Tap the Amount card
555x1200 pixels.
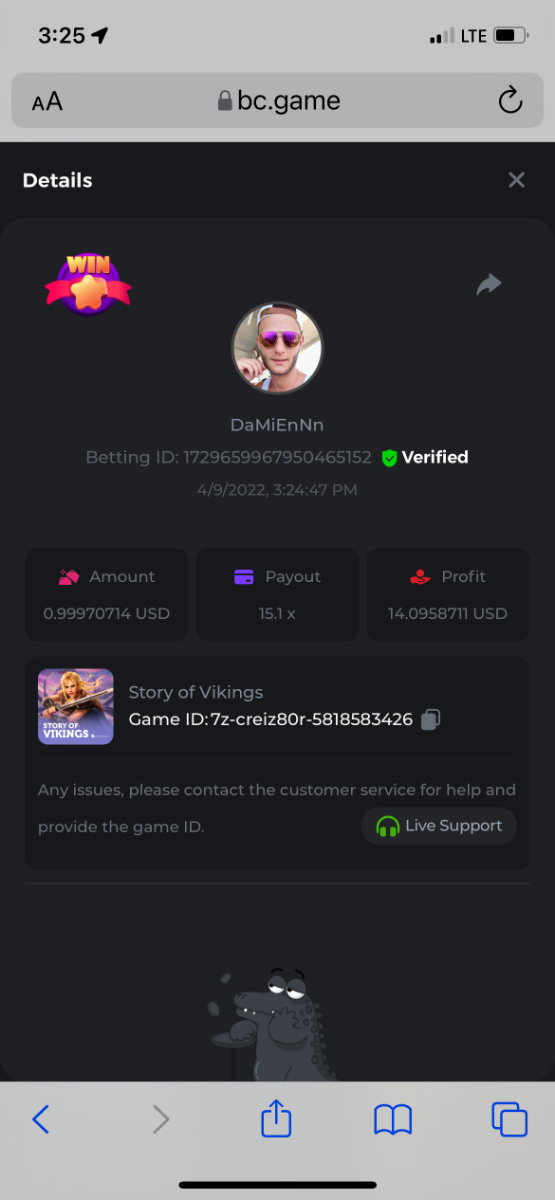point(106,594)
